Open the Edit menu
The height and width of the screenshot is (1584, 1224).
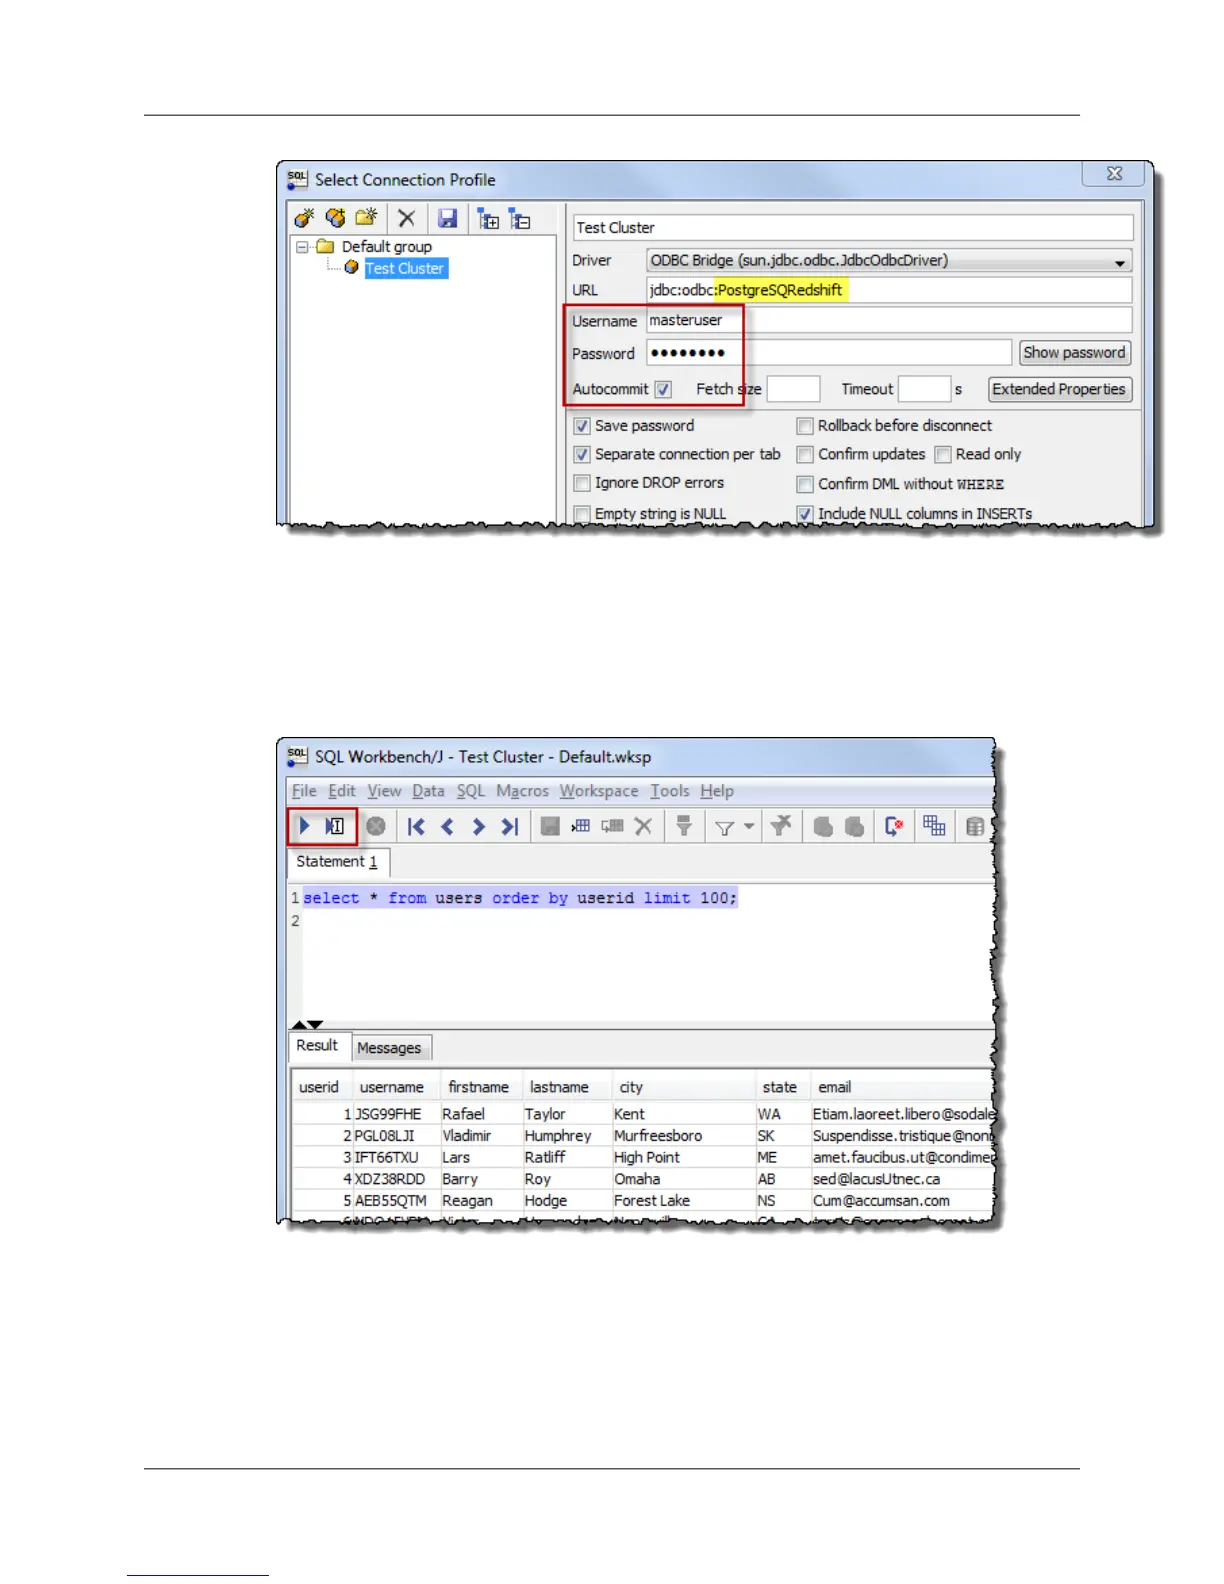[x=342, y=790]
